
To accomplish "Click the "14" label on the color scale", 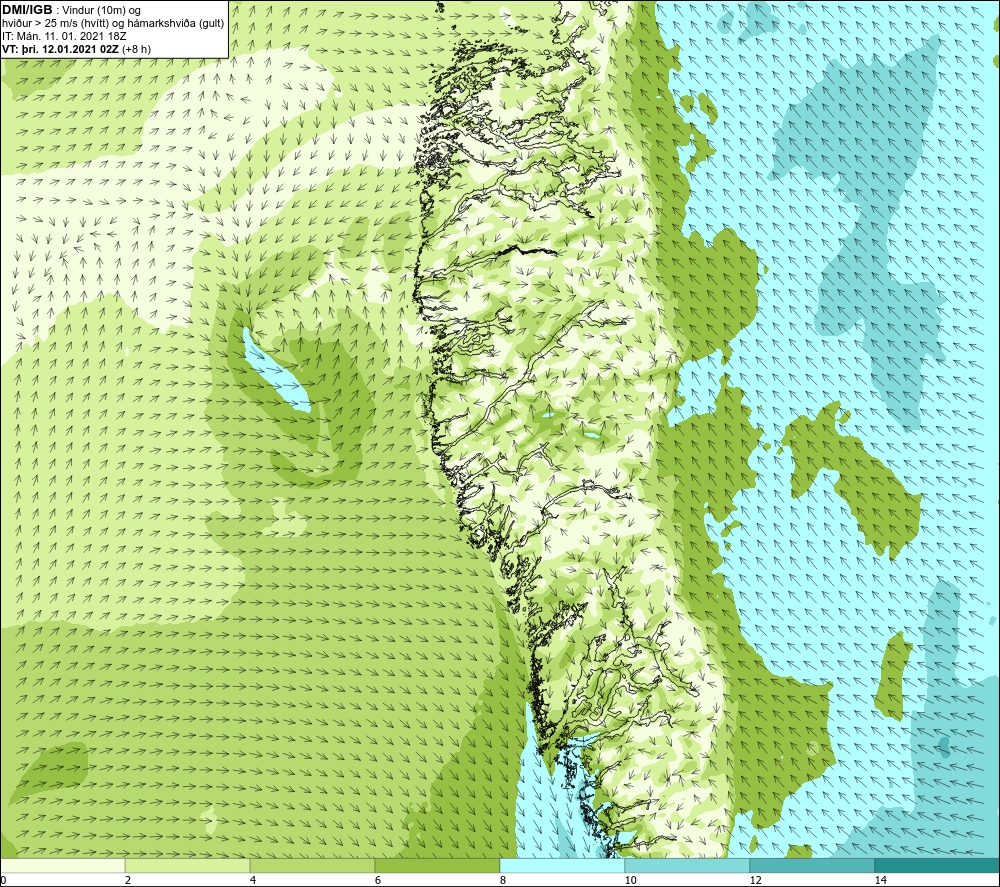I will tap(881, 880).
